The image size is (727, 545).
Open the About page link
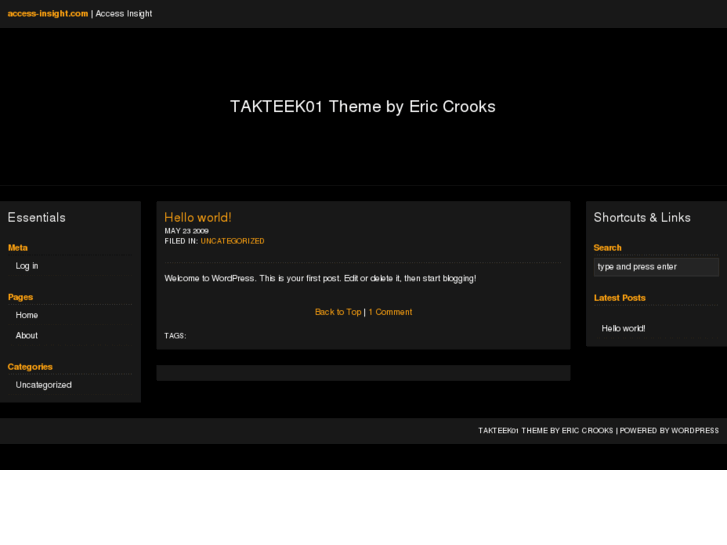27,336
